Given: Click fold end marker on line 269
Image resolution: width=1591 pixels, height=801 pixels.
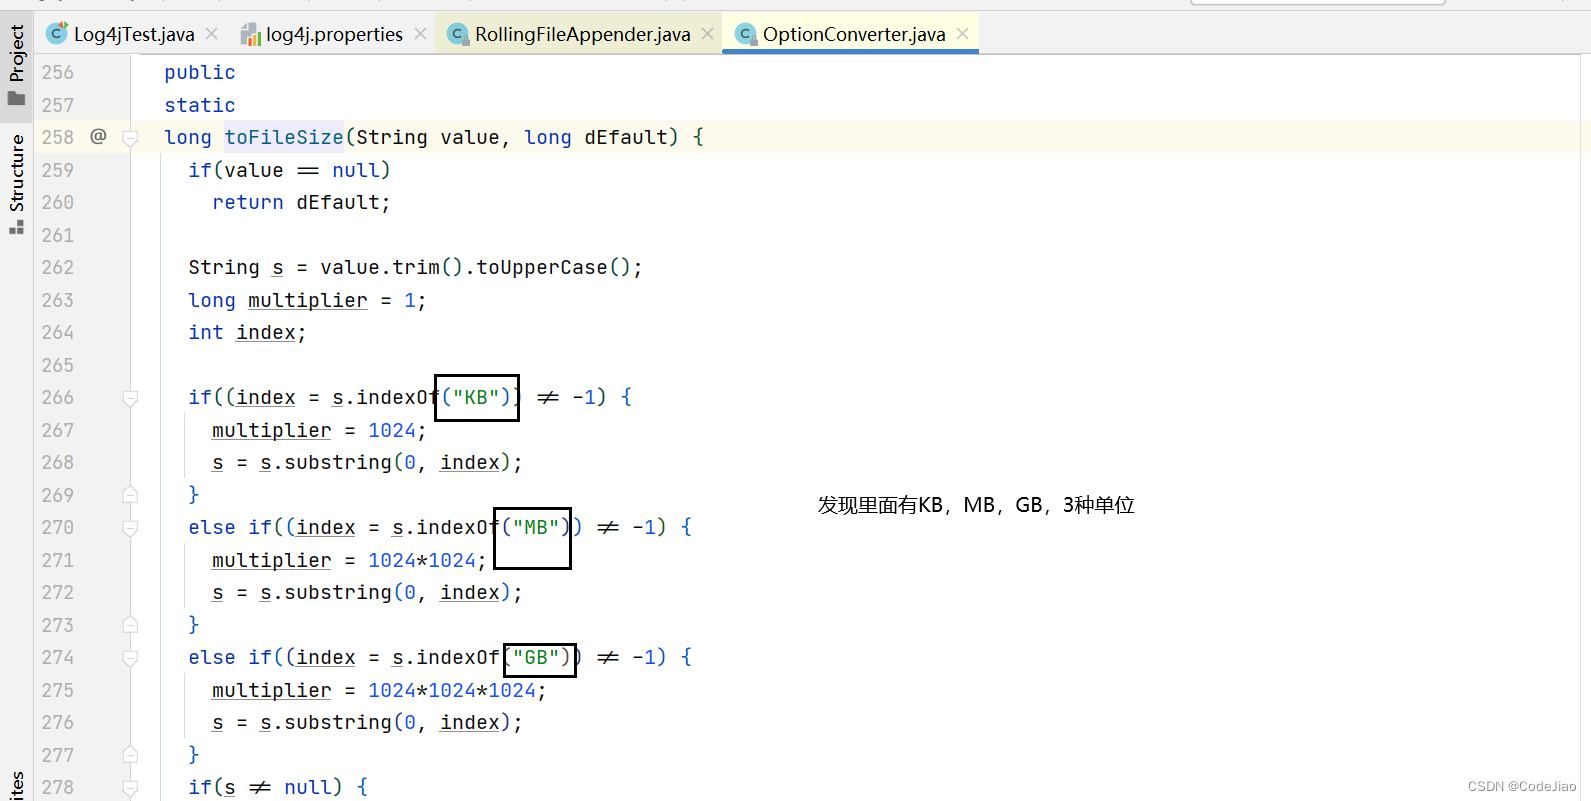Looking at the screenshot, I should (x=130, y=494).
